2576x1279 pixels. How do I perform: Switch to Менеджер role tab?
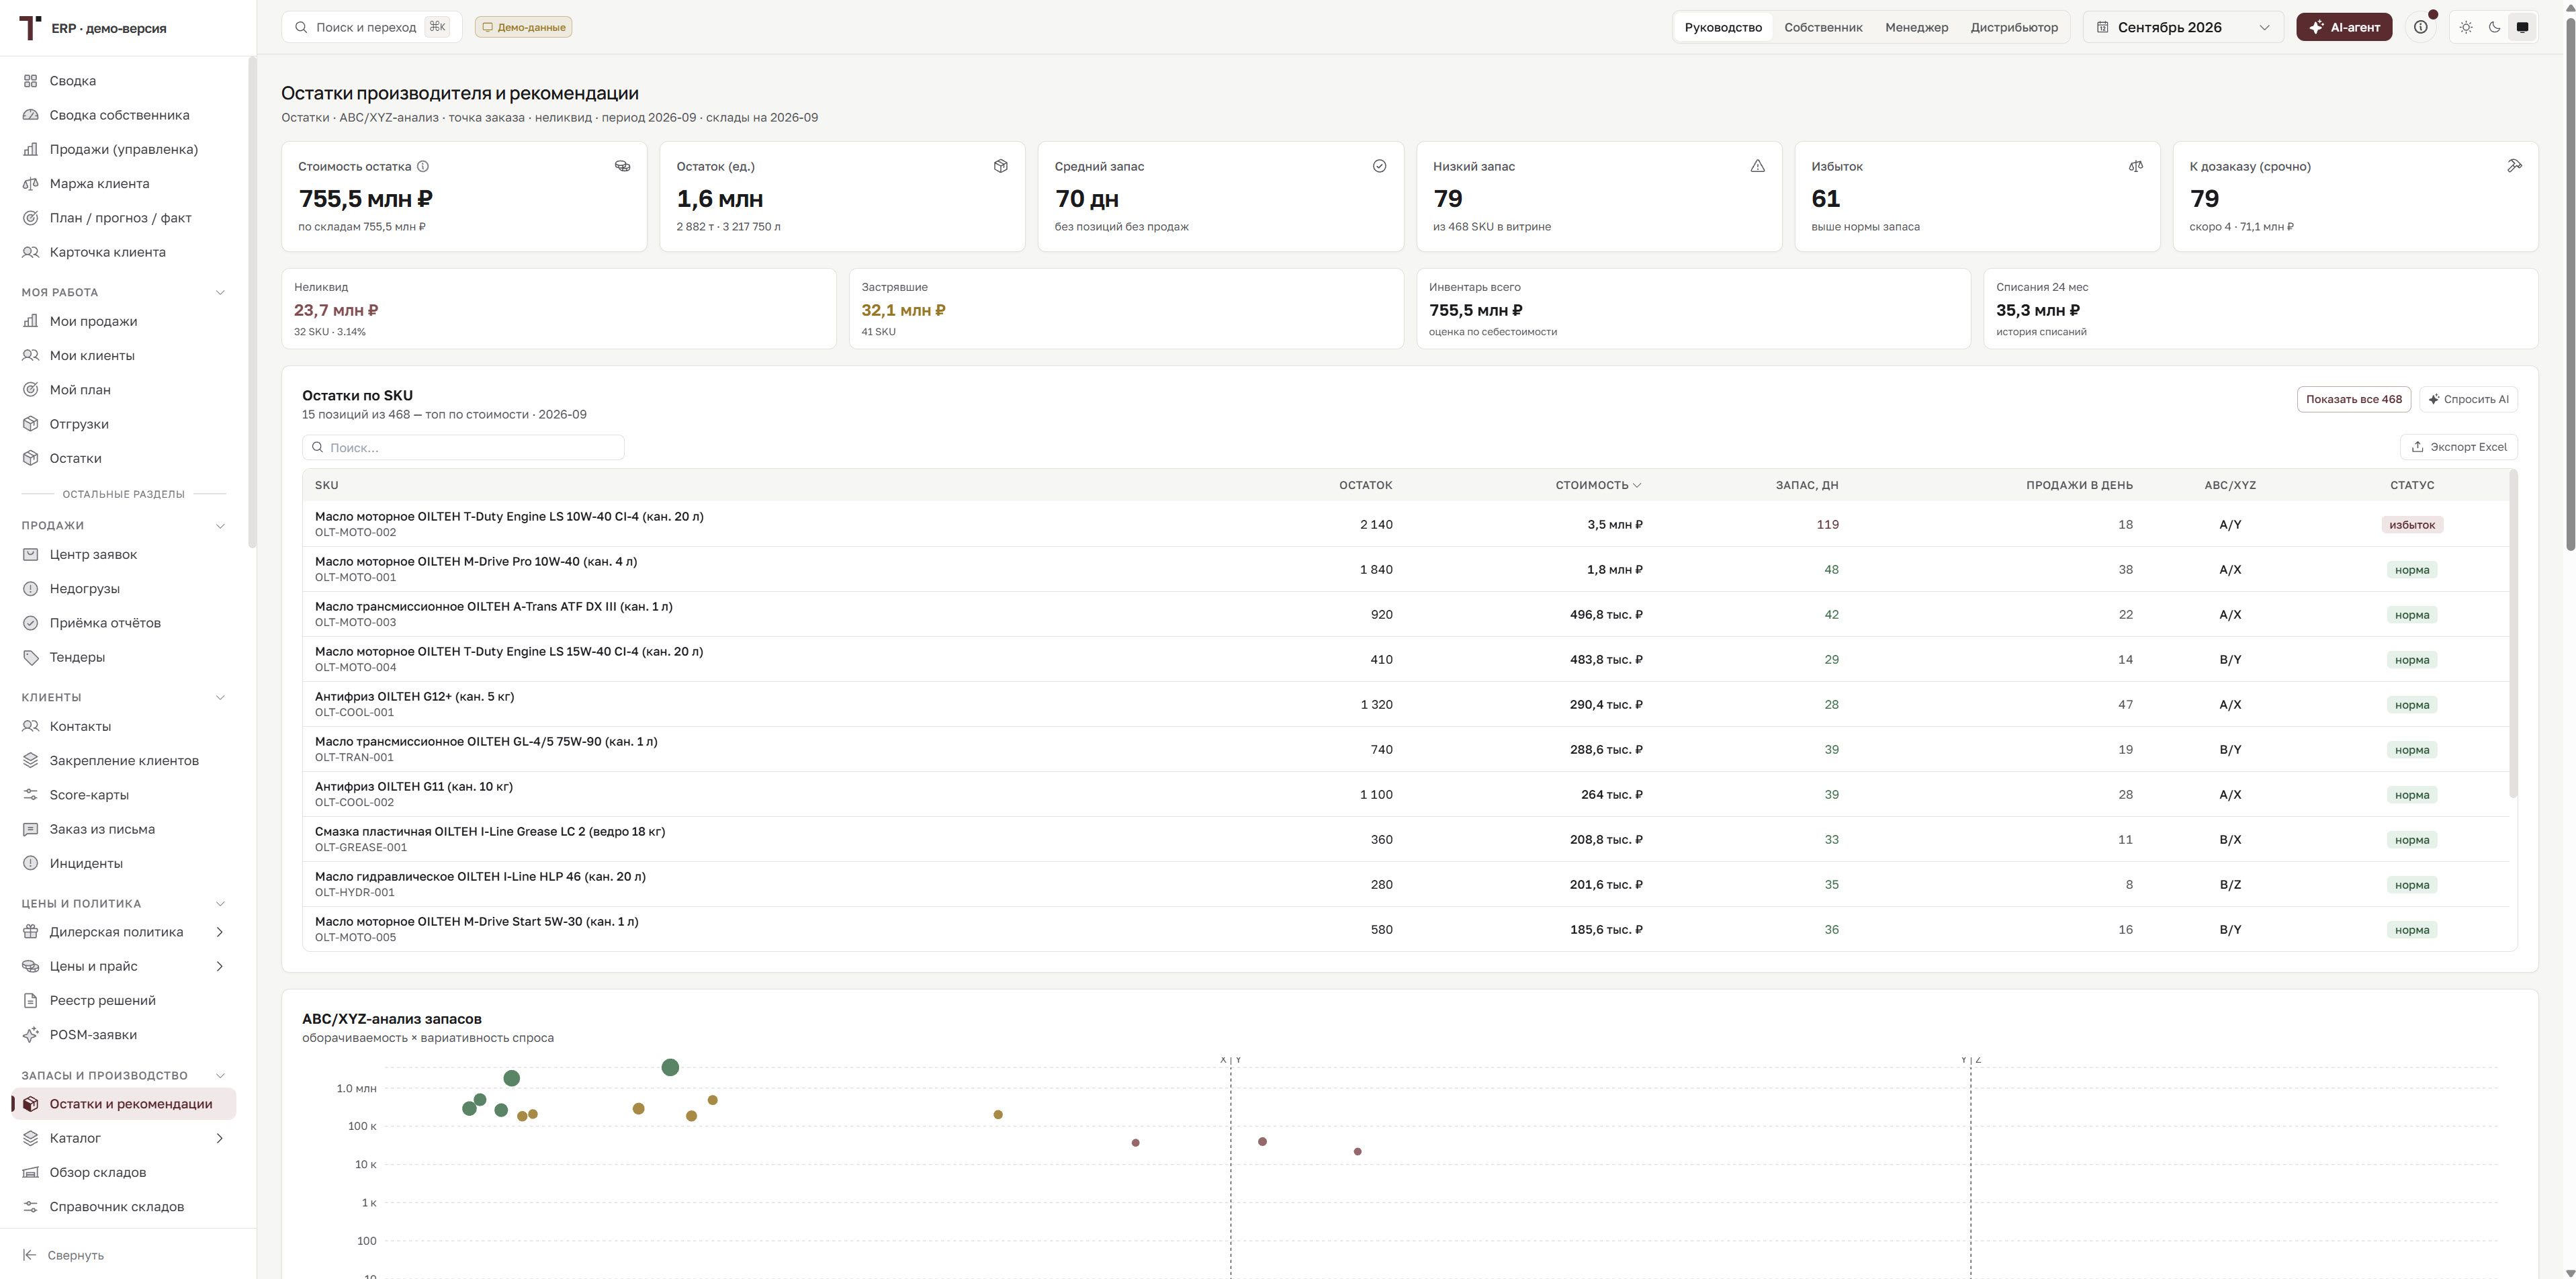pyautogui.click(x=1916, y=27)
